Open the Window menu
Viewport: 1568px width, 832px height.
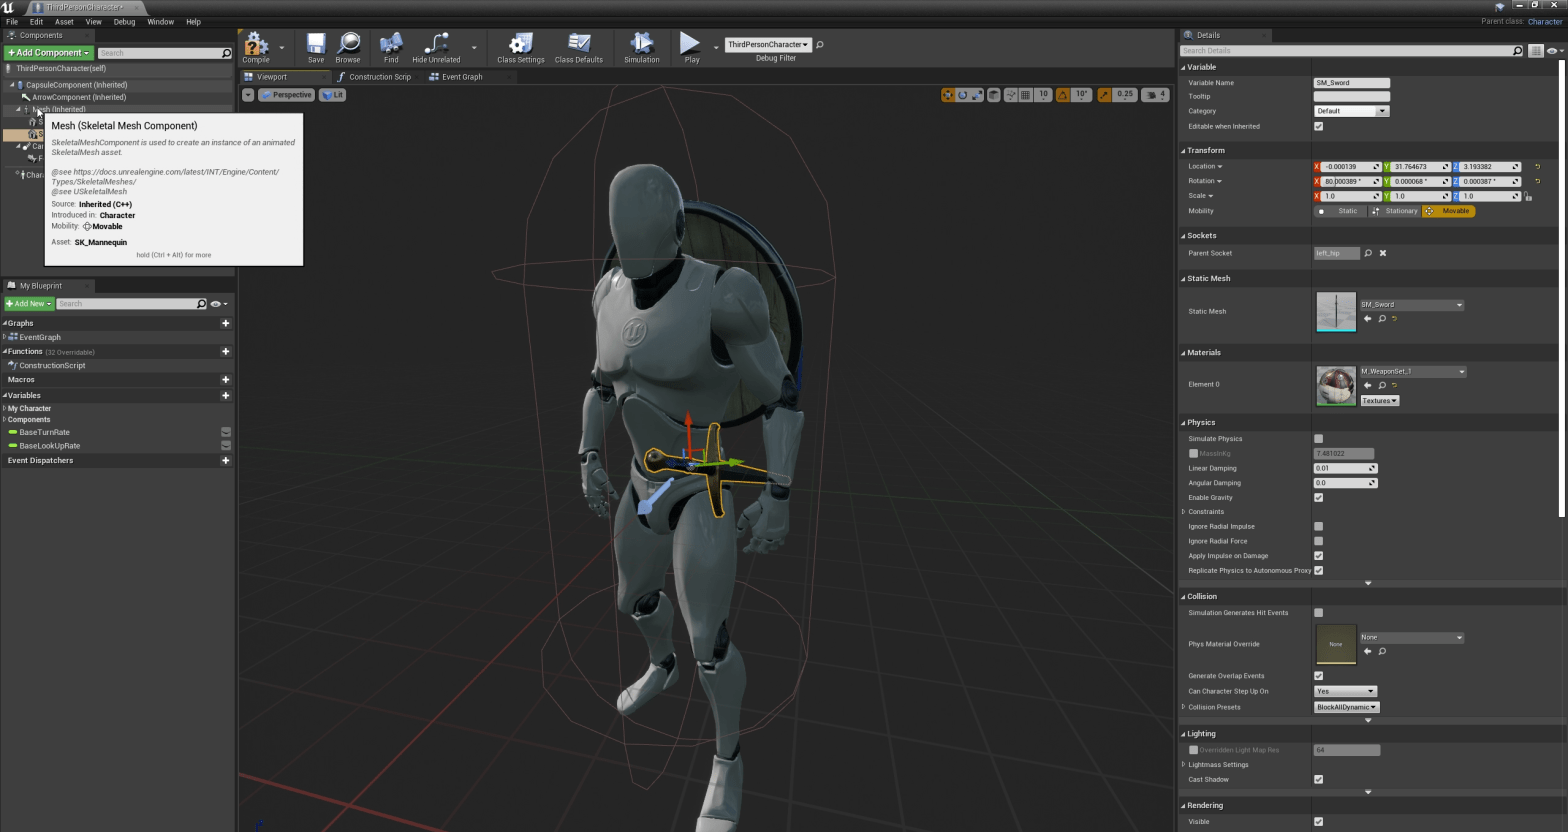pos(160,21)
